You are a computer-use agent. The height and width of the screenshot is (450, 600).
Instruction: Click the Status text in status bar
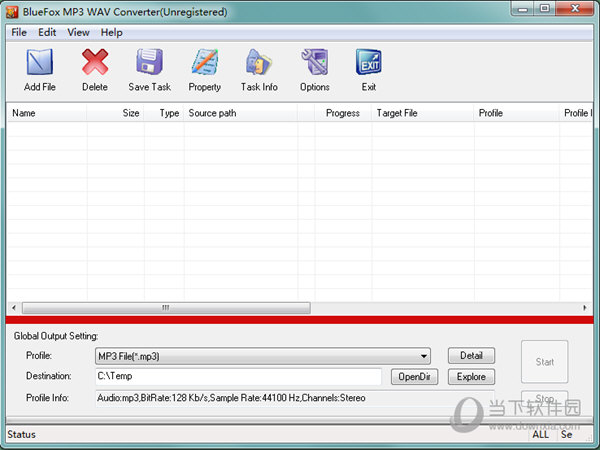click(x=21, y=435)
